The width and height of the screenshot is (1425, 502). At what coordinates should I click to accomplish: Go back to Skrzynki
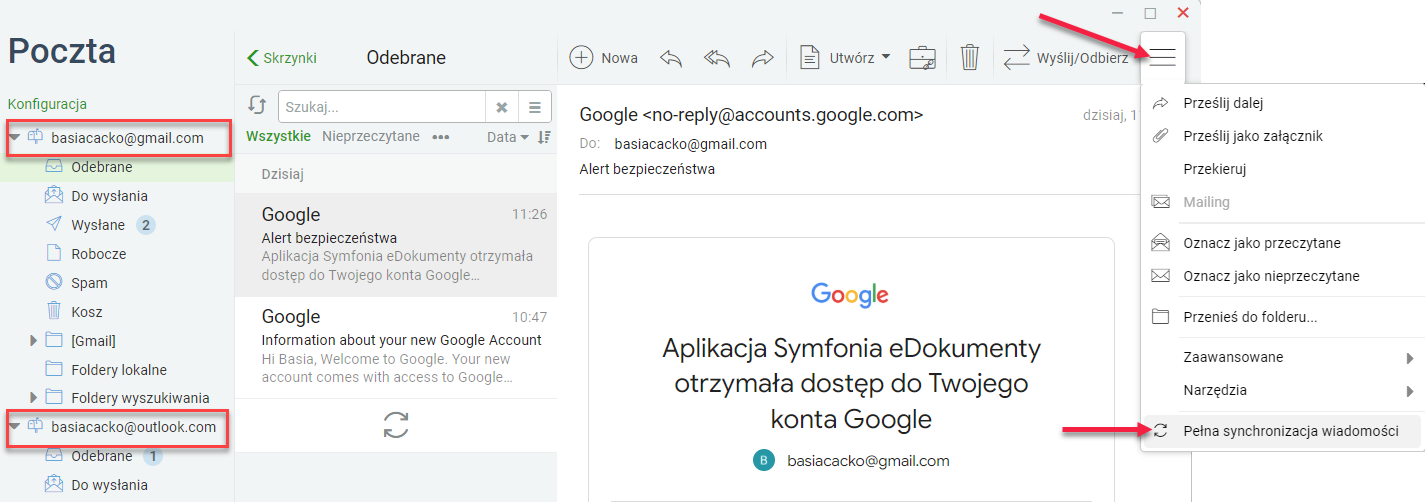282,58
